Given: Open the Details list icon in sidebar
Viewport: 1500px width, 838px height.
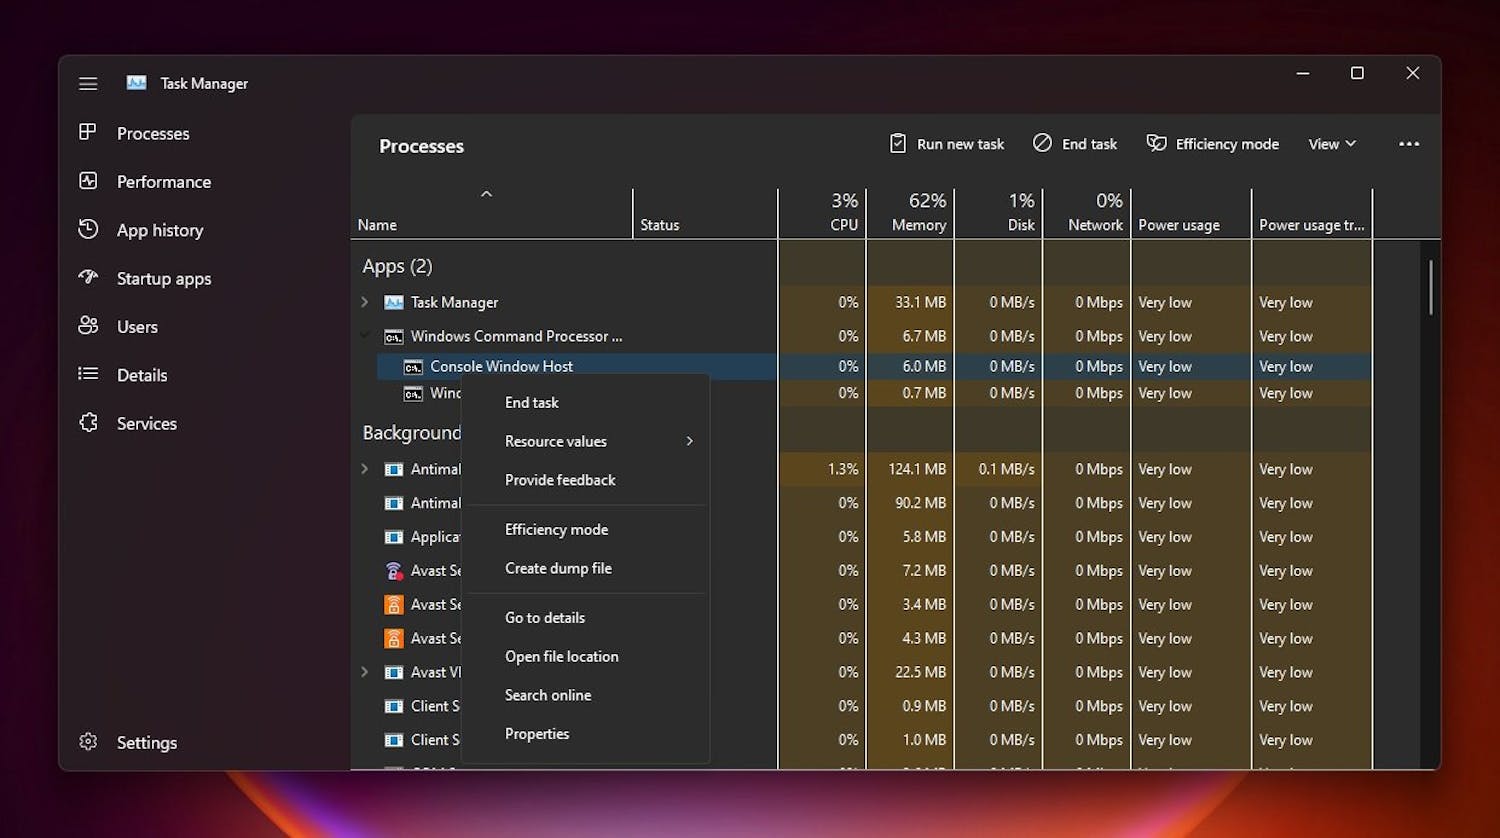Looking at the screenshot, I should point(88,375).
